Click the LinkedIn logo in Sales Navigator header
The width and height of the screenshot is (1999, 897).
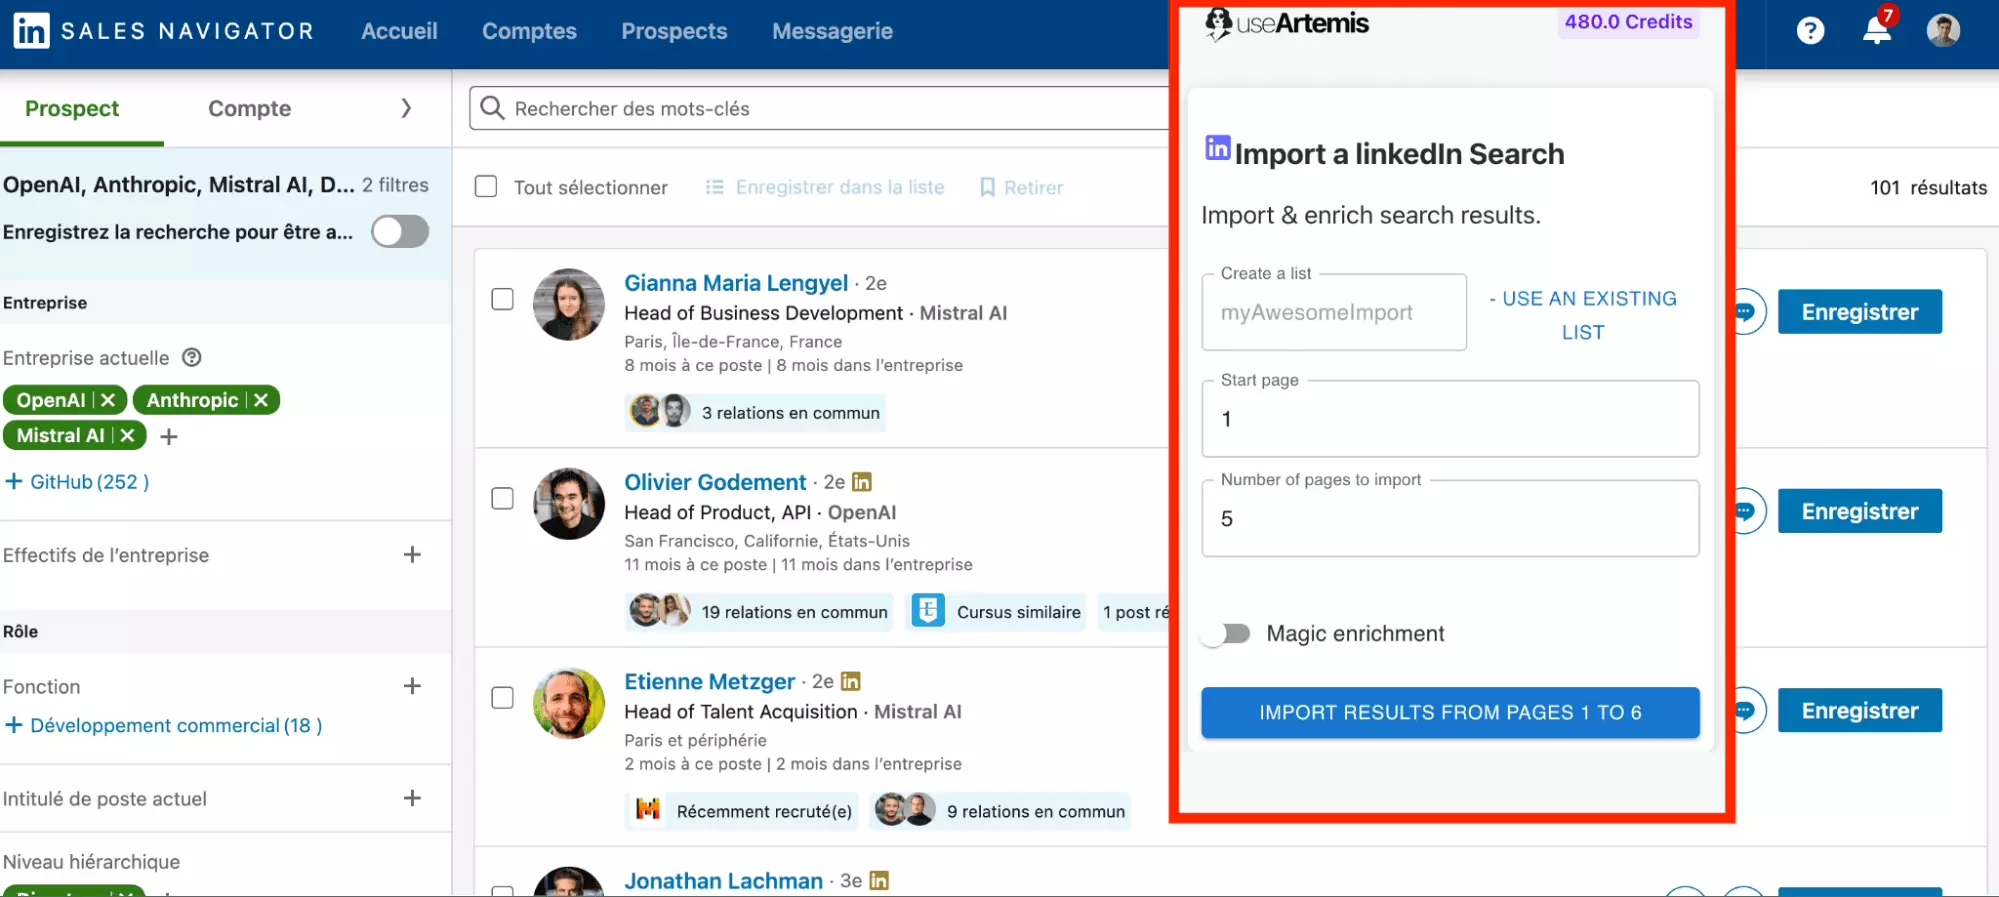point(31,31)
